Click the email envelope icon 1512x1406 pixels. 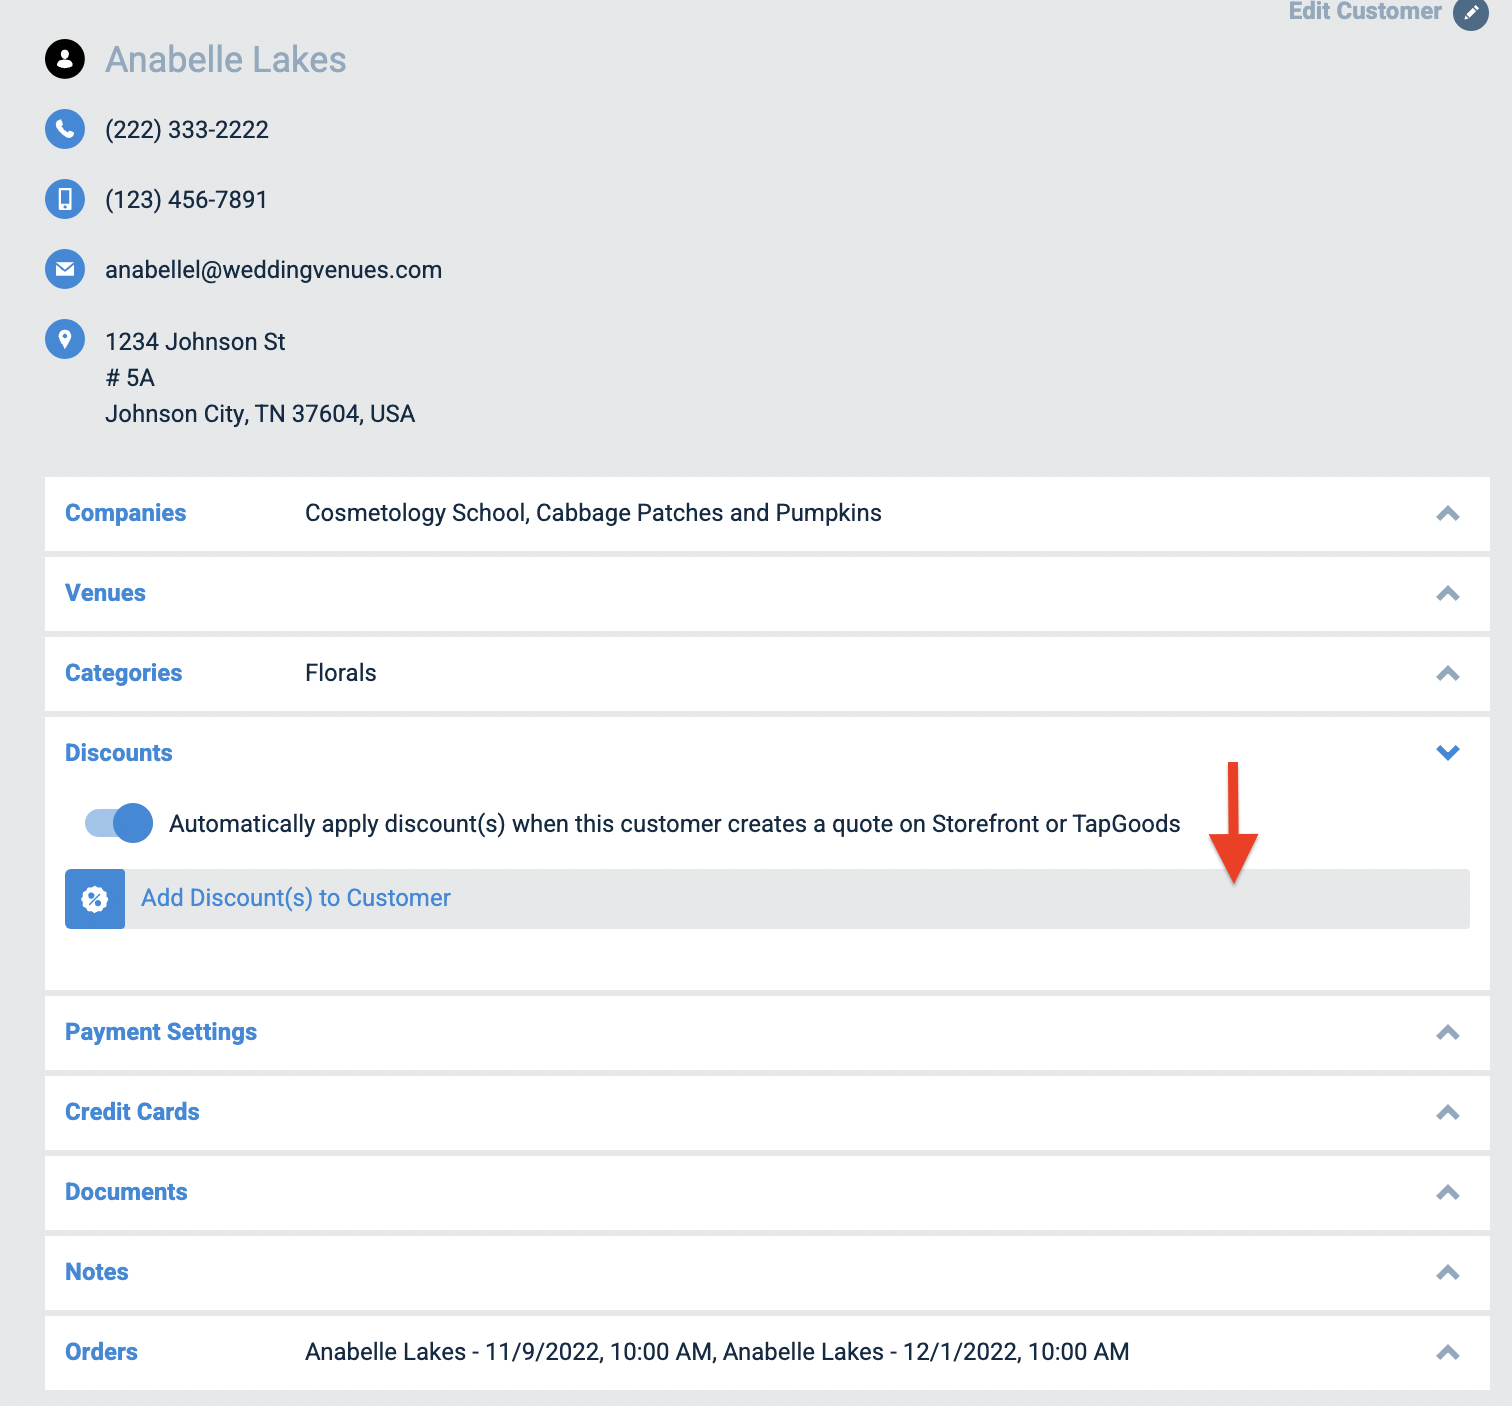(65, 269)
